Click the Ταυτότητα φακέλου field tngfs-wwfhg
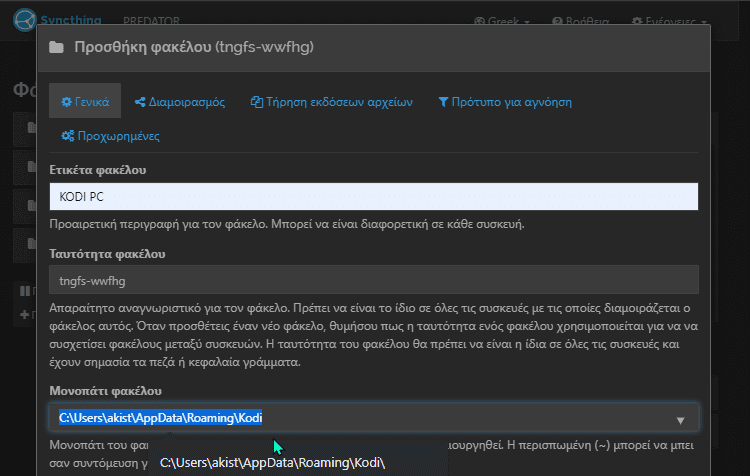This screenshot has width=750, height=476. tap(374, 280)
